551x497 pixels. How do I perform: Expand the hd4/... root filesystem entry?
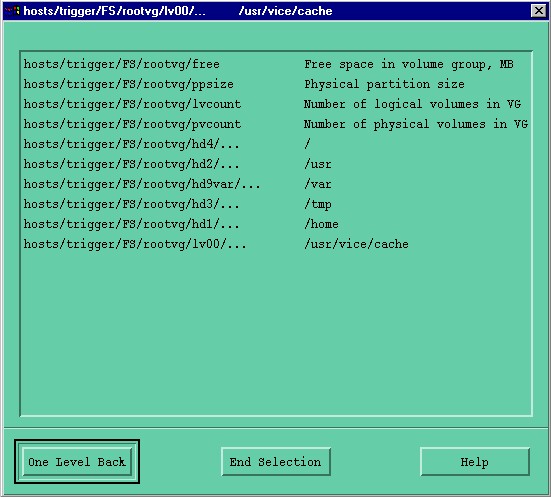point(276,144)
